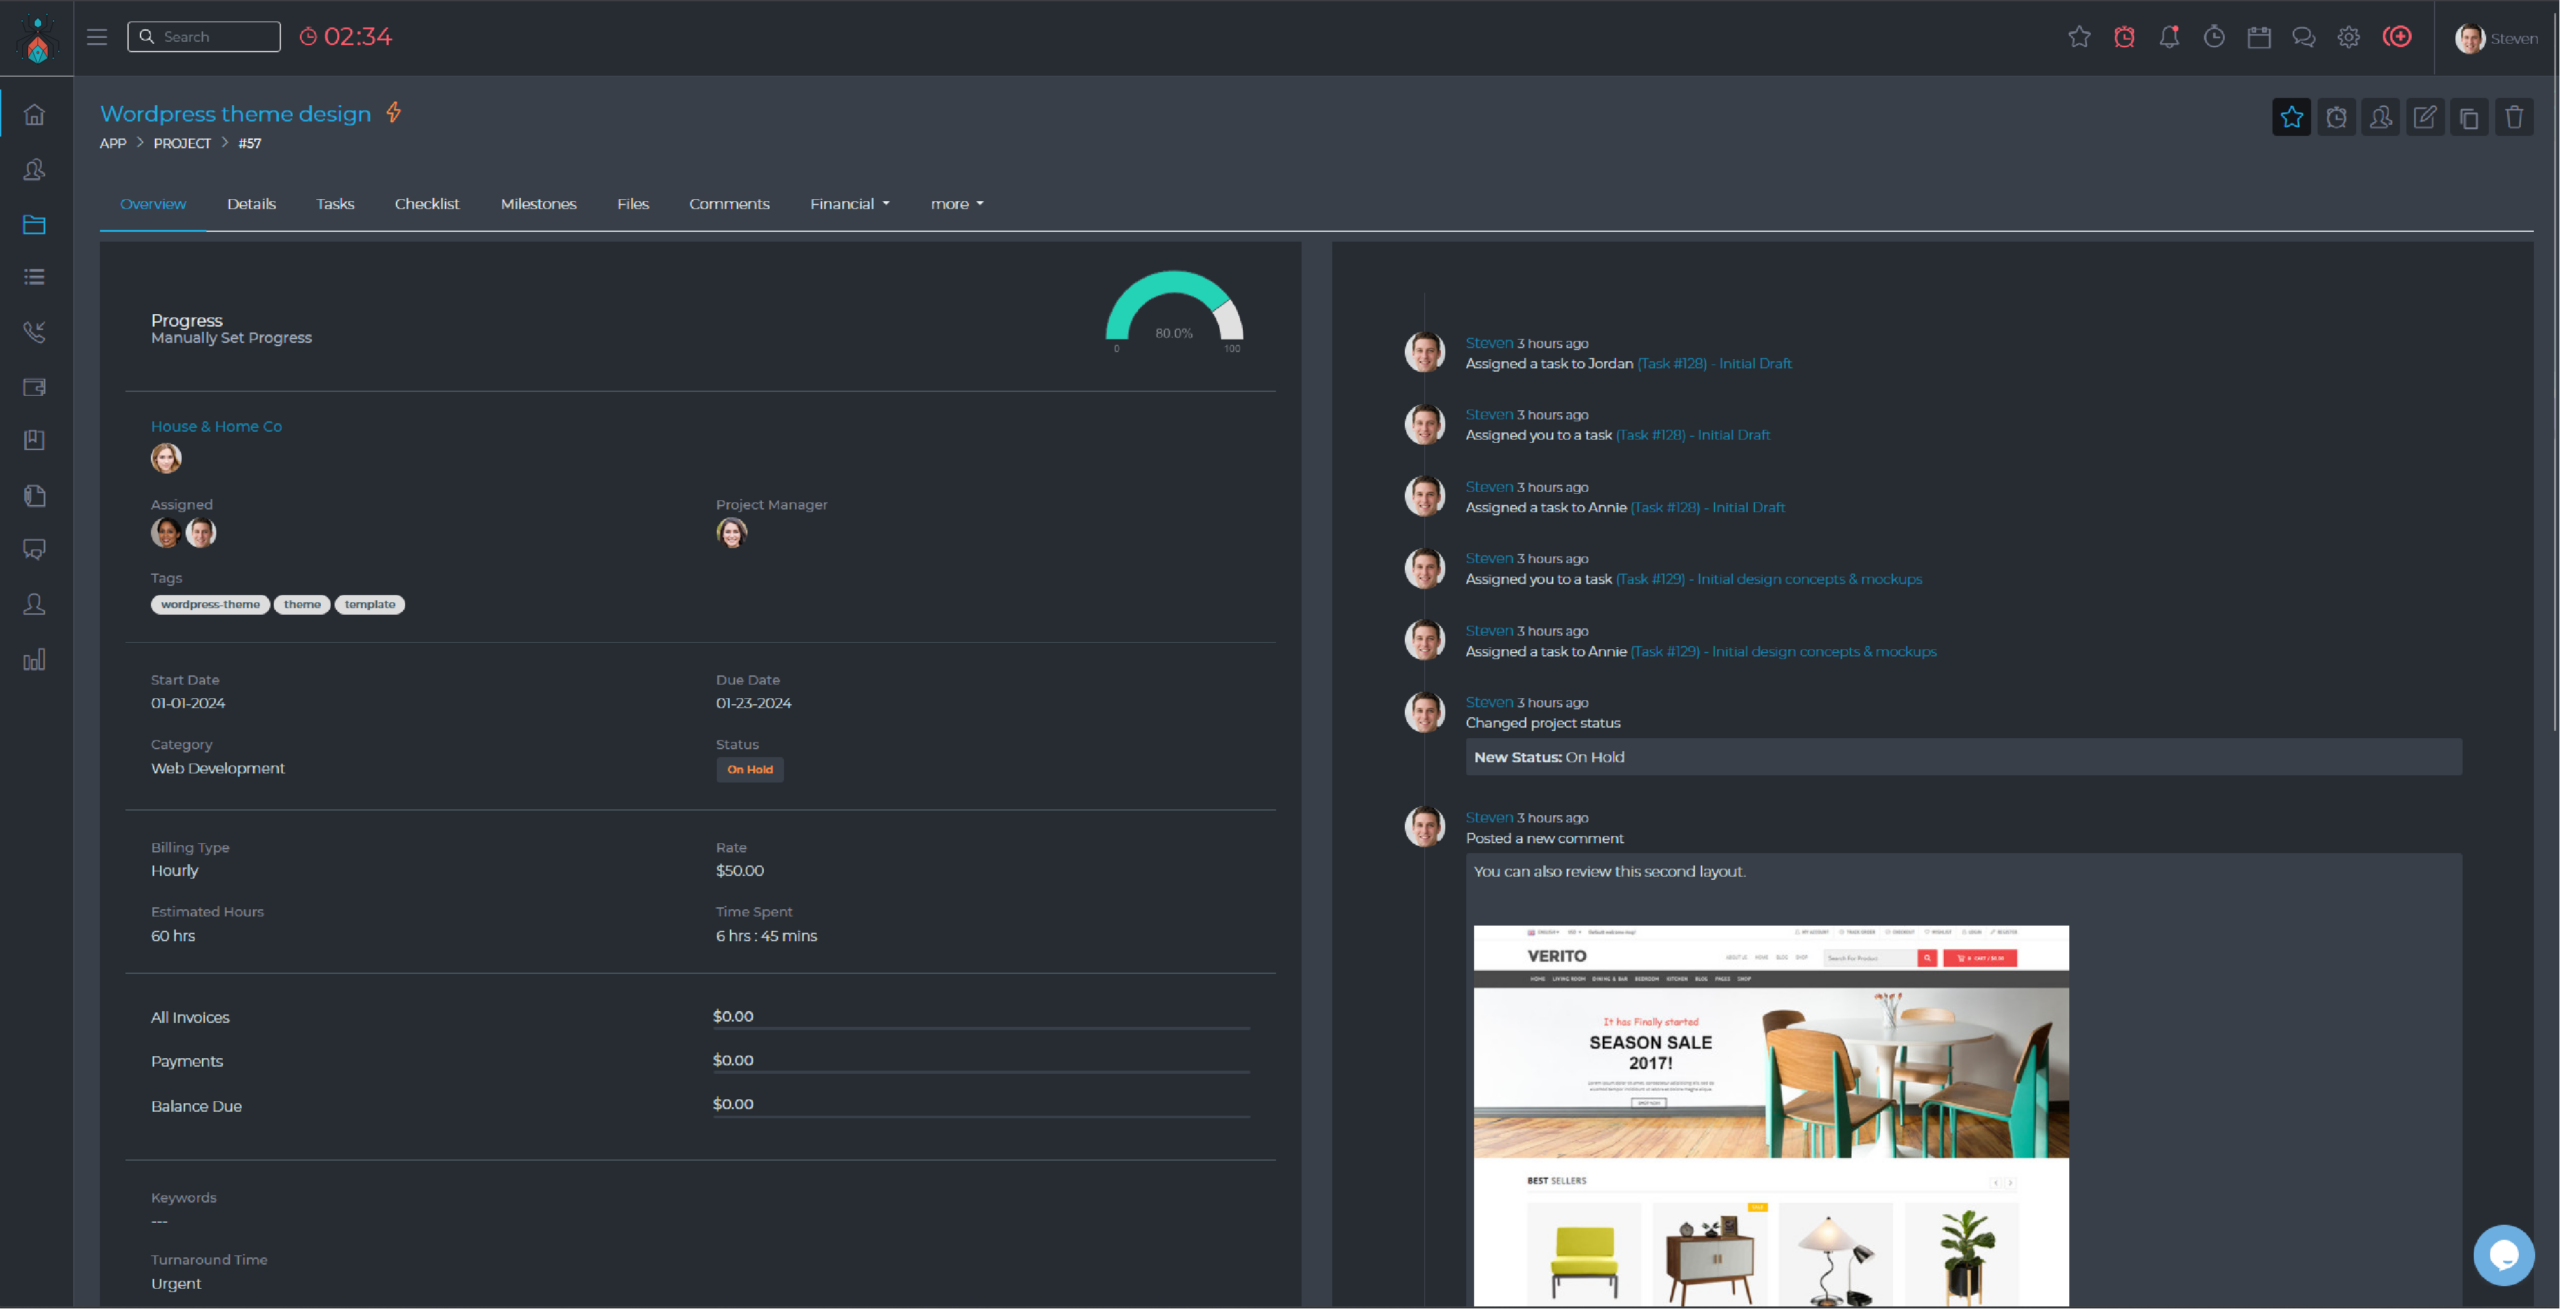Click the PROJECT breadcrumb link
The image size is (2560, 1309).
(x=182, y=143)
